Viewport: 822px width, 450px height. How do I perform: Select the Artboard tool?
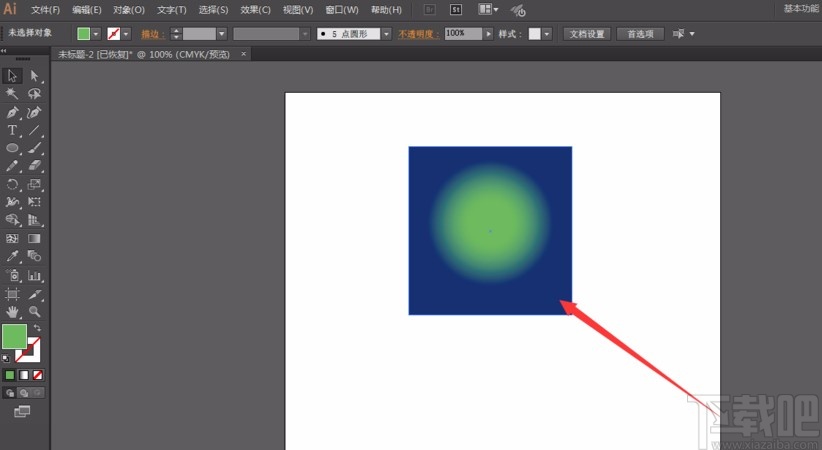(12, 294)
